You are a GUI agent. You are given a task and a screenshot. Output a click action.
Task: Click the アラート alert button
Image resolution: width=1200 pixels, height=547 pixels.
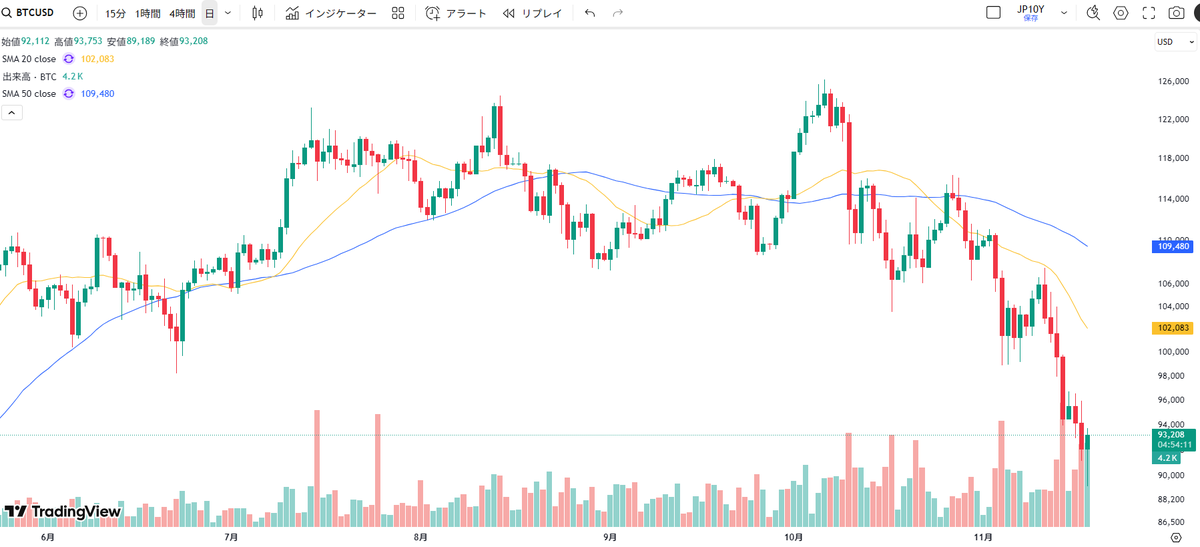456,13
